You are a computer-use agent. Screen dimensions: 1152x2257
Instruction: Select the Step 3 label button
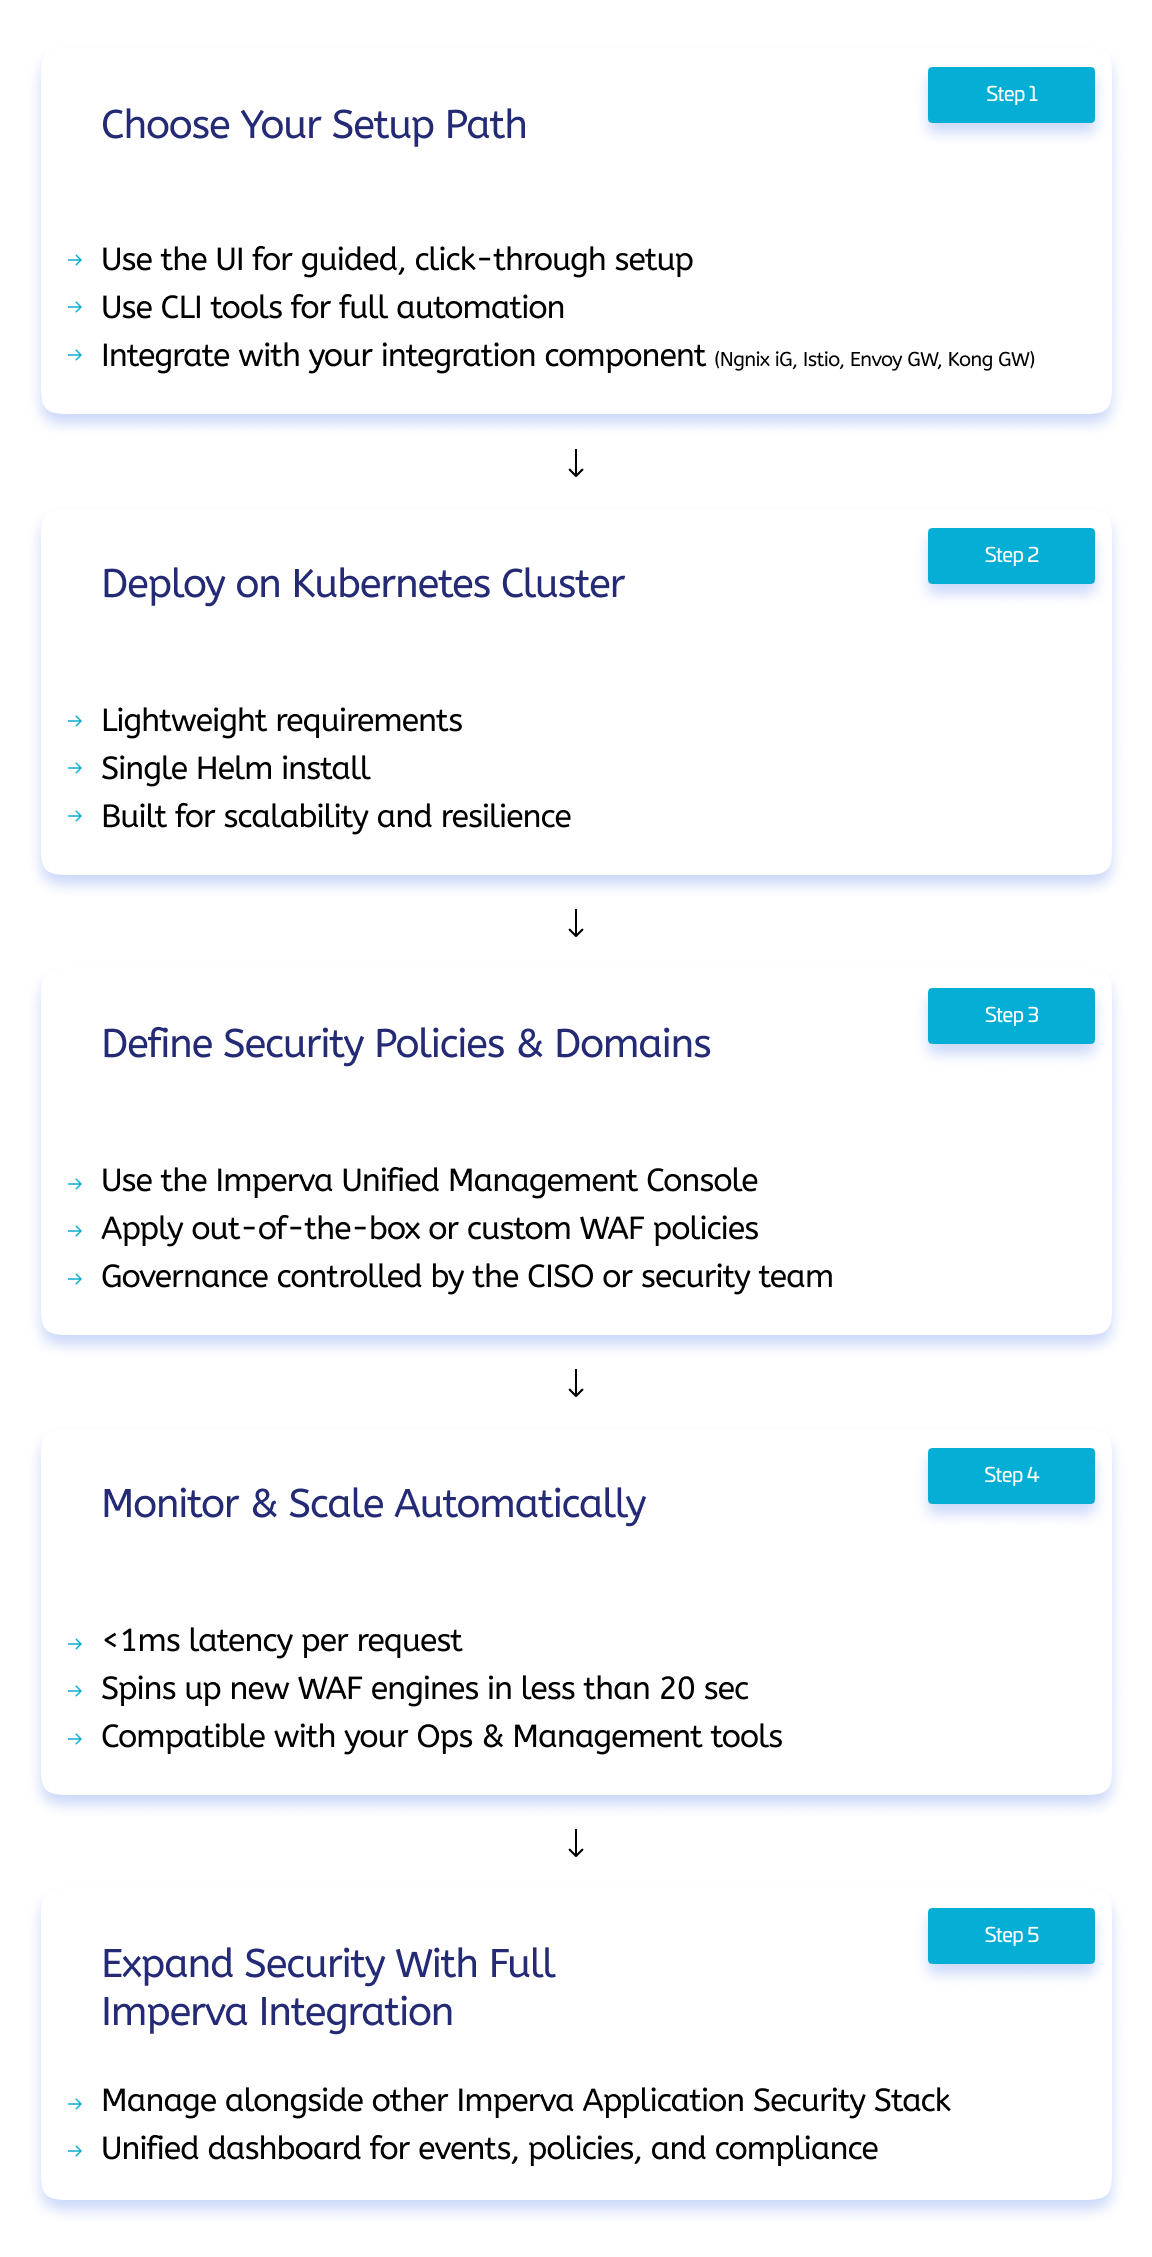point(1010,1016)
